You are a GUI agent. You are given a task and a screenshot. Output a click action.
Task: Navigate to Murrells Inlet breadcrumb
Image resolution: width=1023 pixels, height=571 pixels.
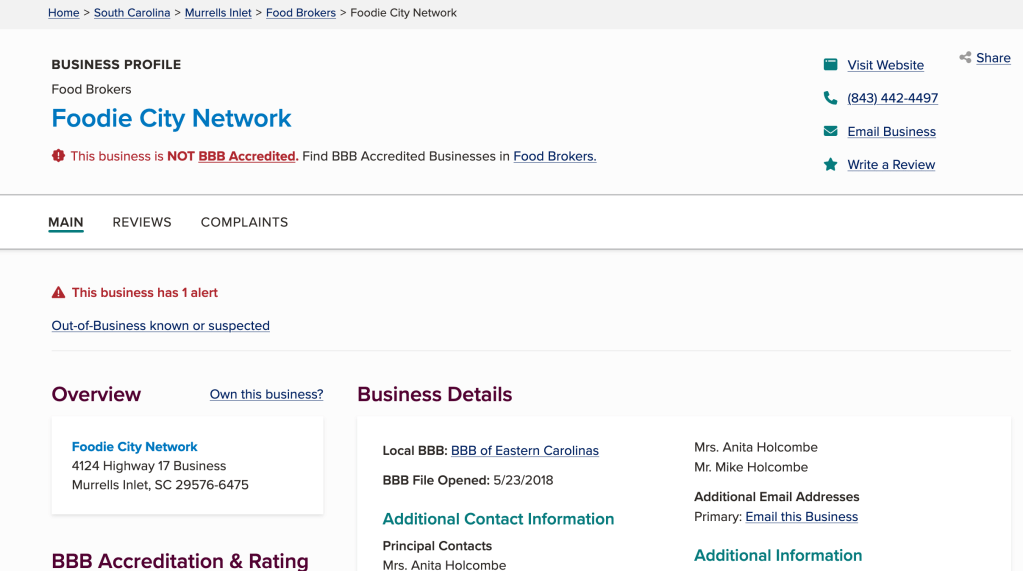(x=218, y=13)
